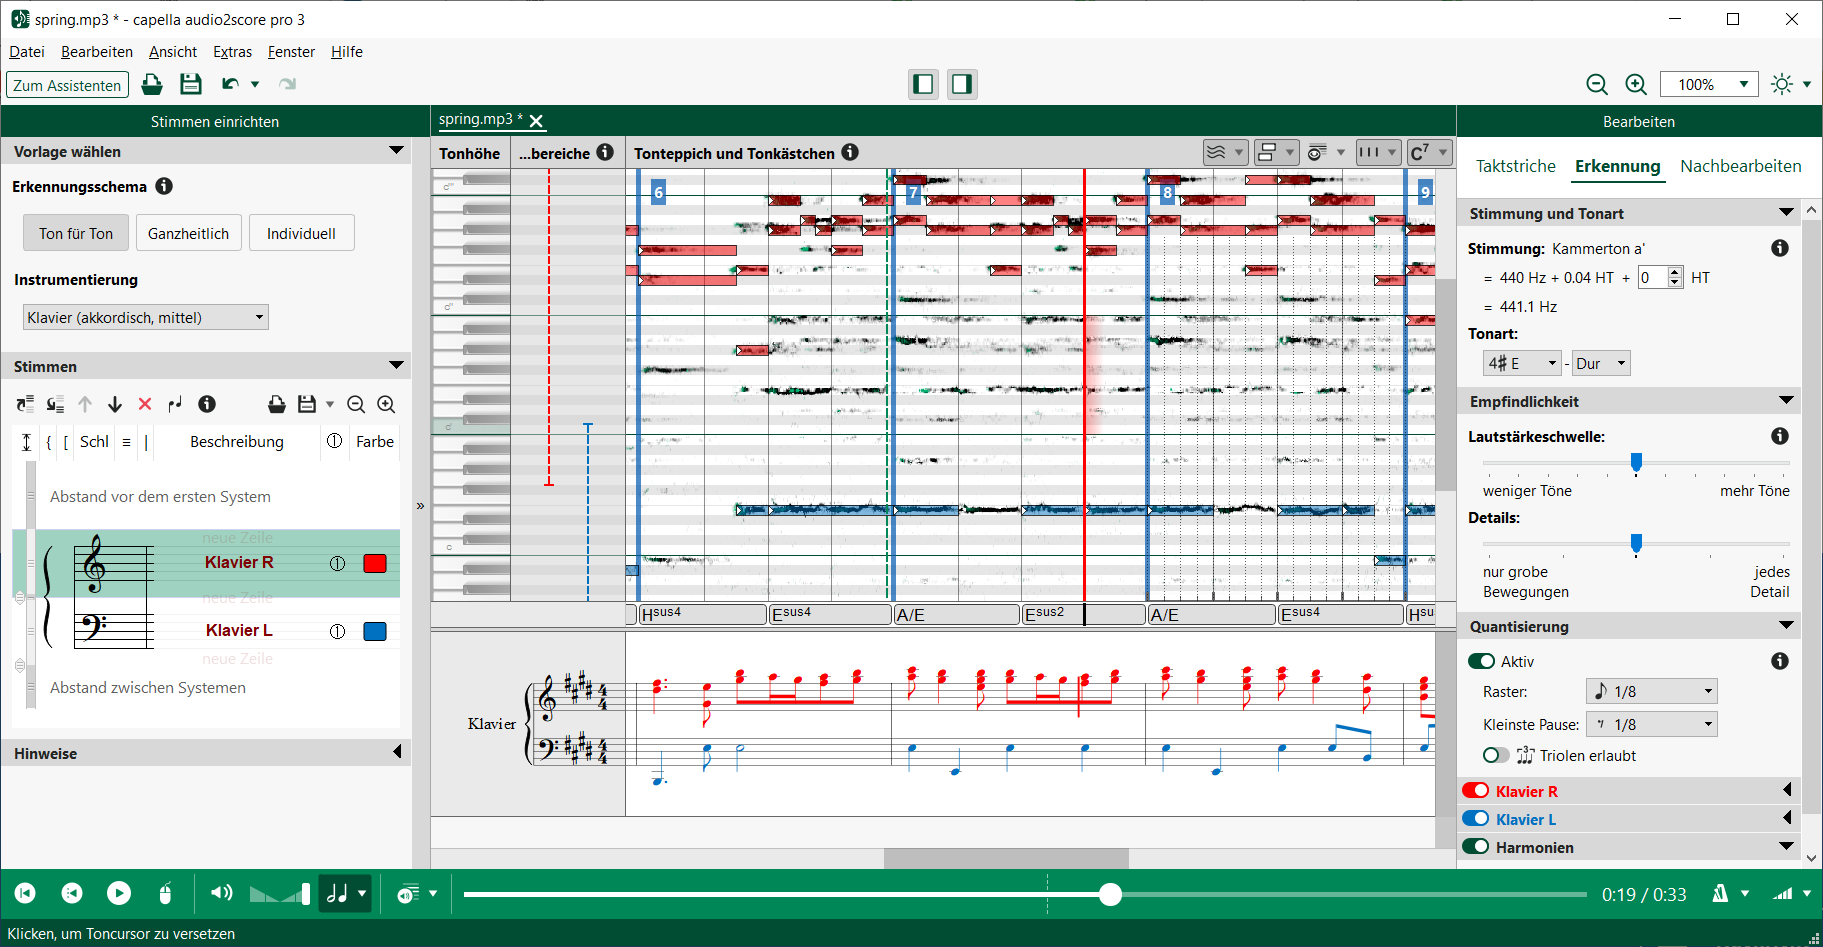Click the print icon in Stimmen panel
The height and width of the screenshot is (947, 1823).
tap(277, 404)
